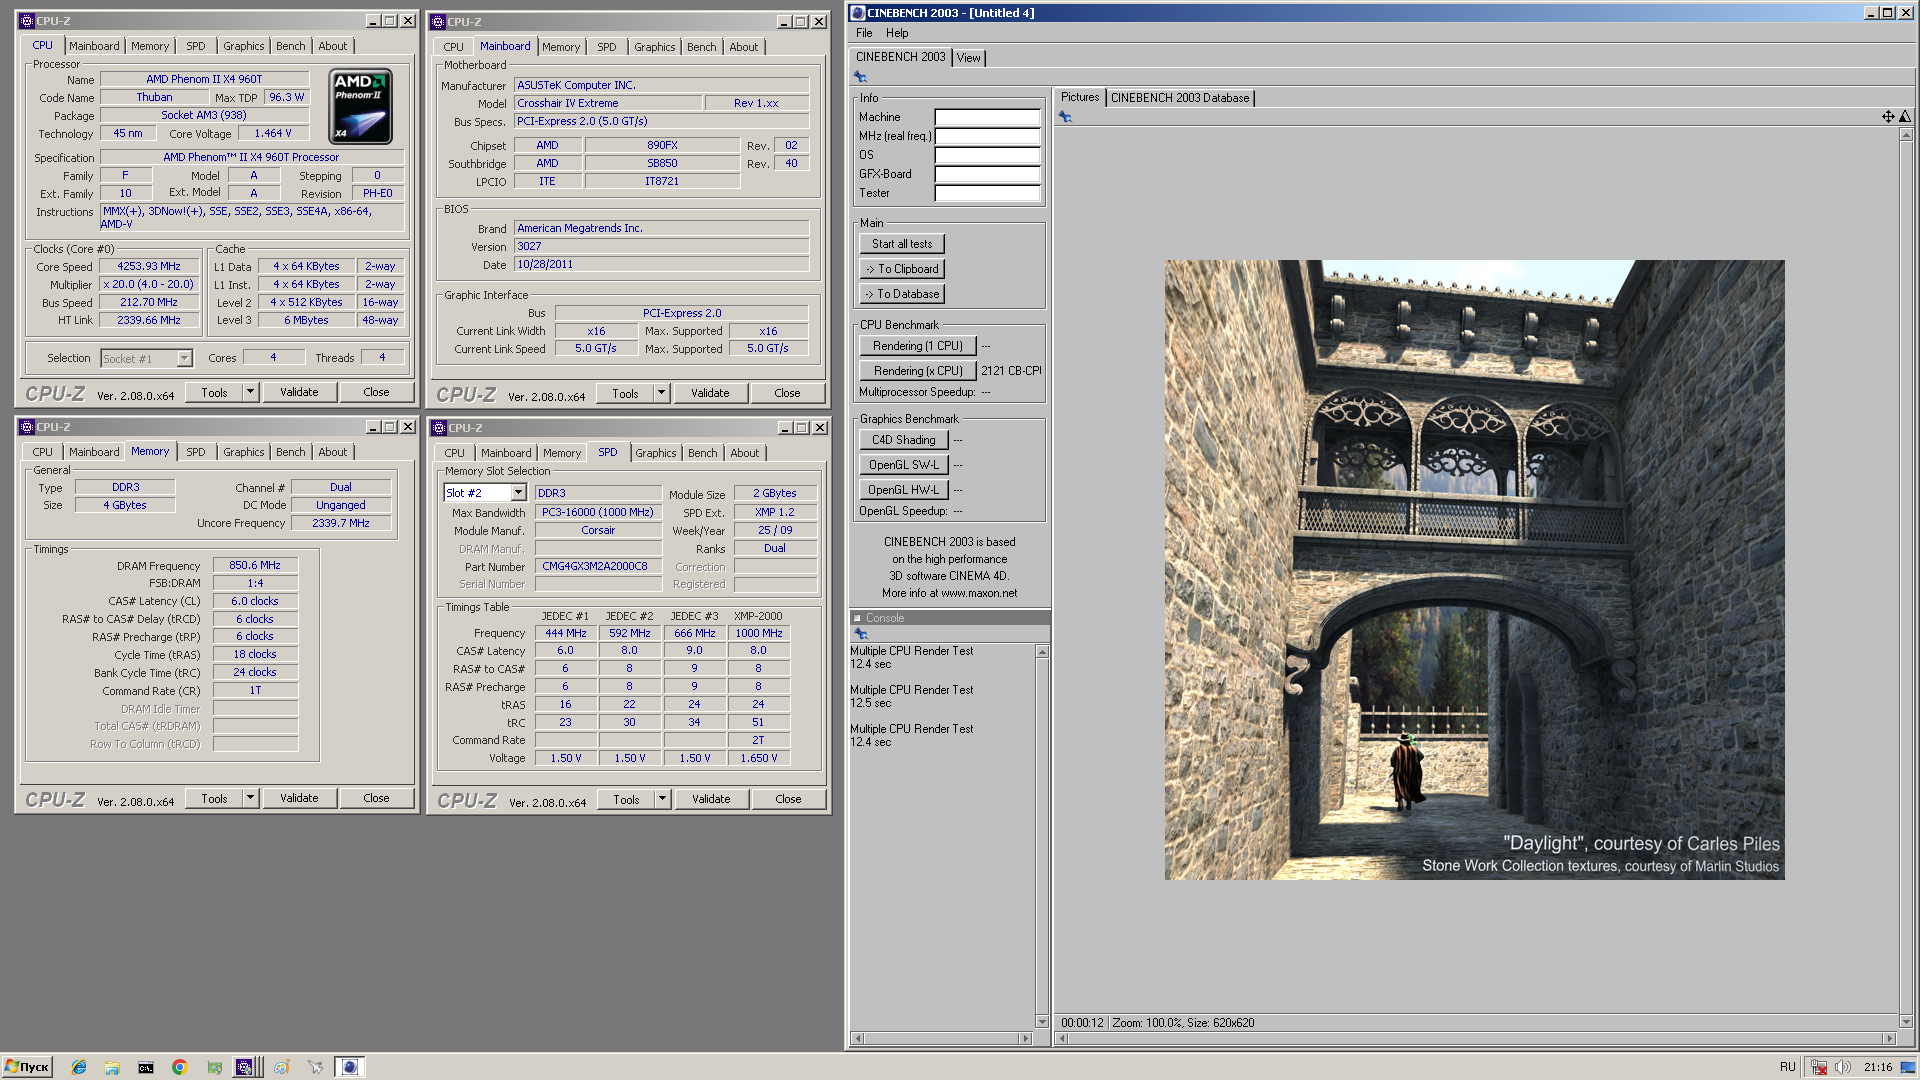Click the pin icon under CINEBENCH 2003 tab
The image size is (1920, 1080).
click(860, 77)
